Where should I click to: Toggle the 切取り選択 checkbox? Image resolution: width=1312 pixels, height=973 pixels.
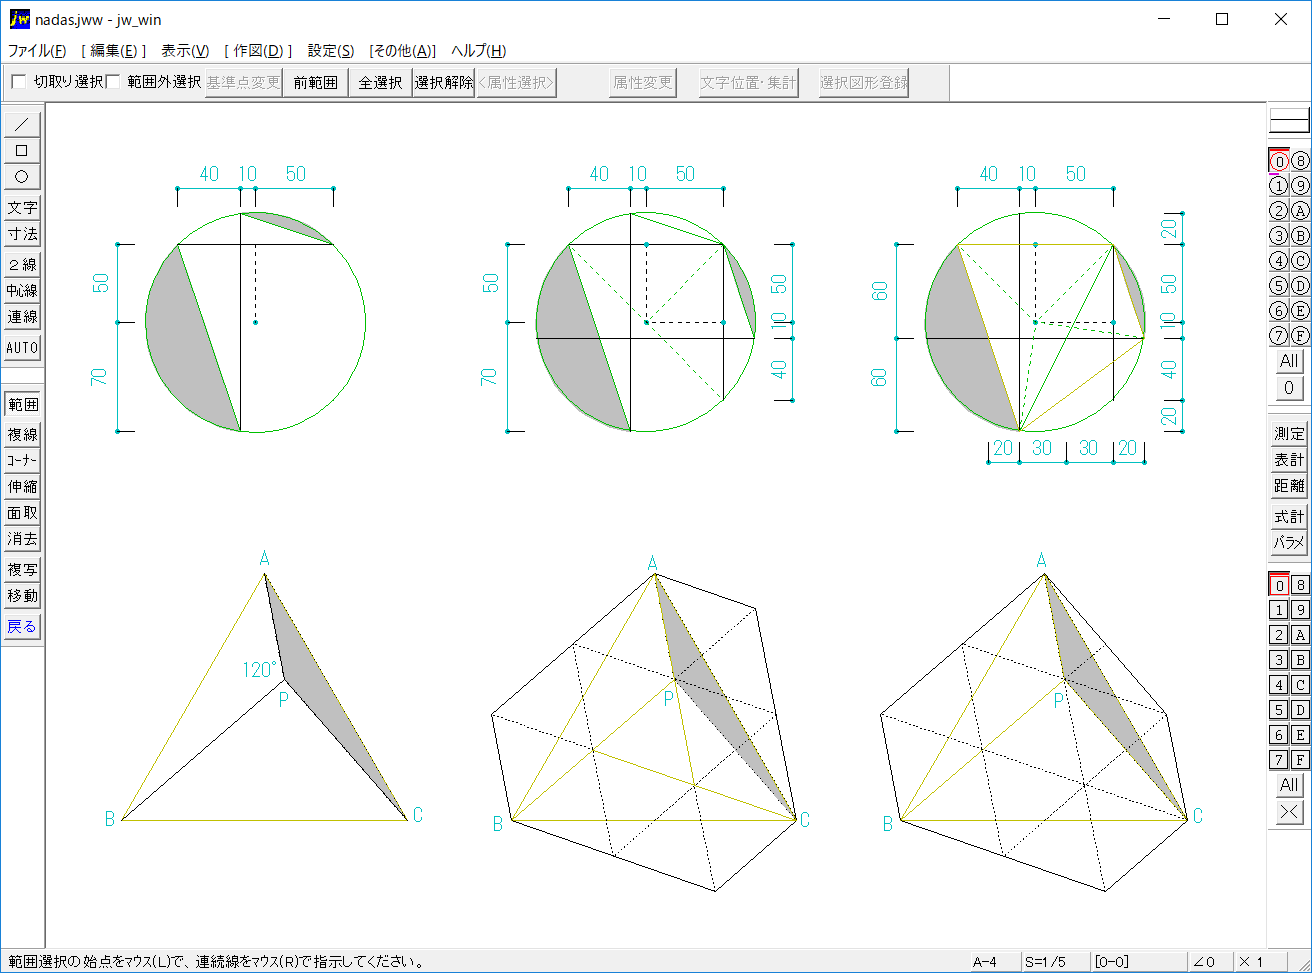click(18, 82)
